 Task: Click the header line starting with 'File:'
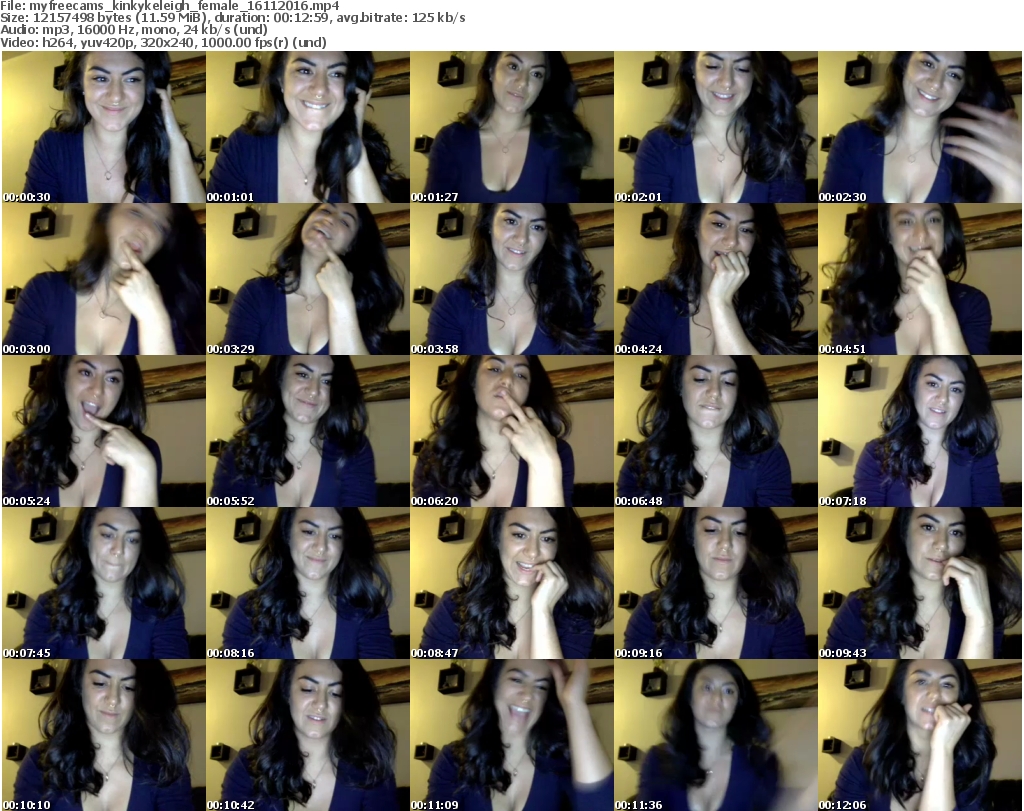coord(170,6)
